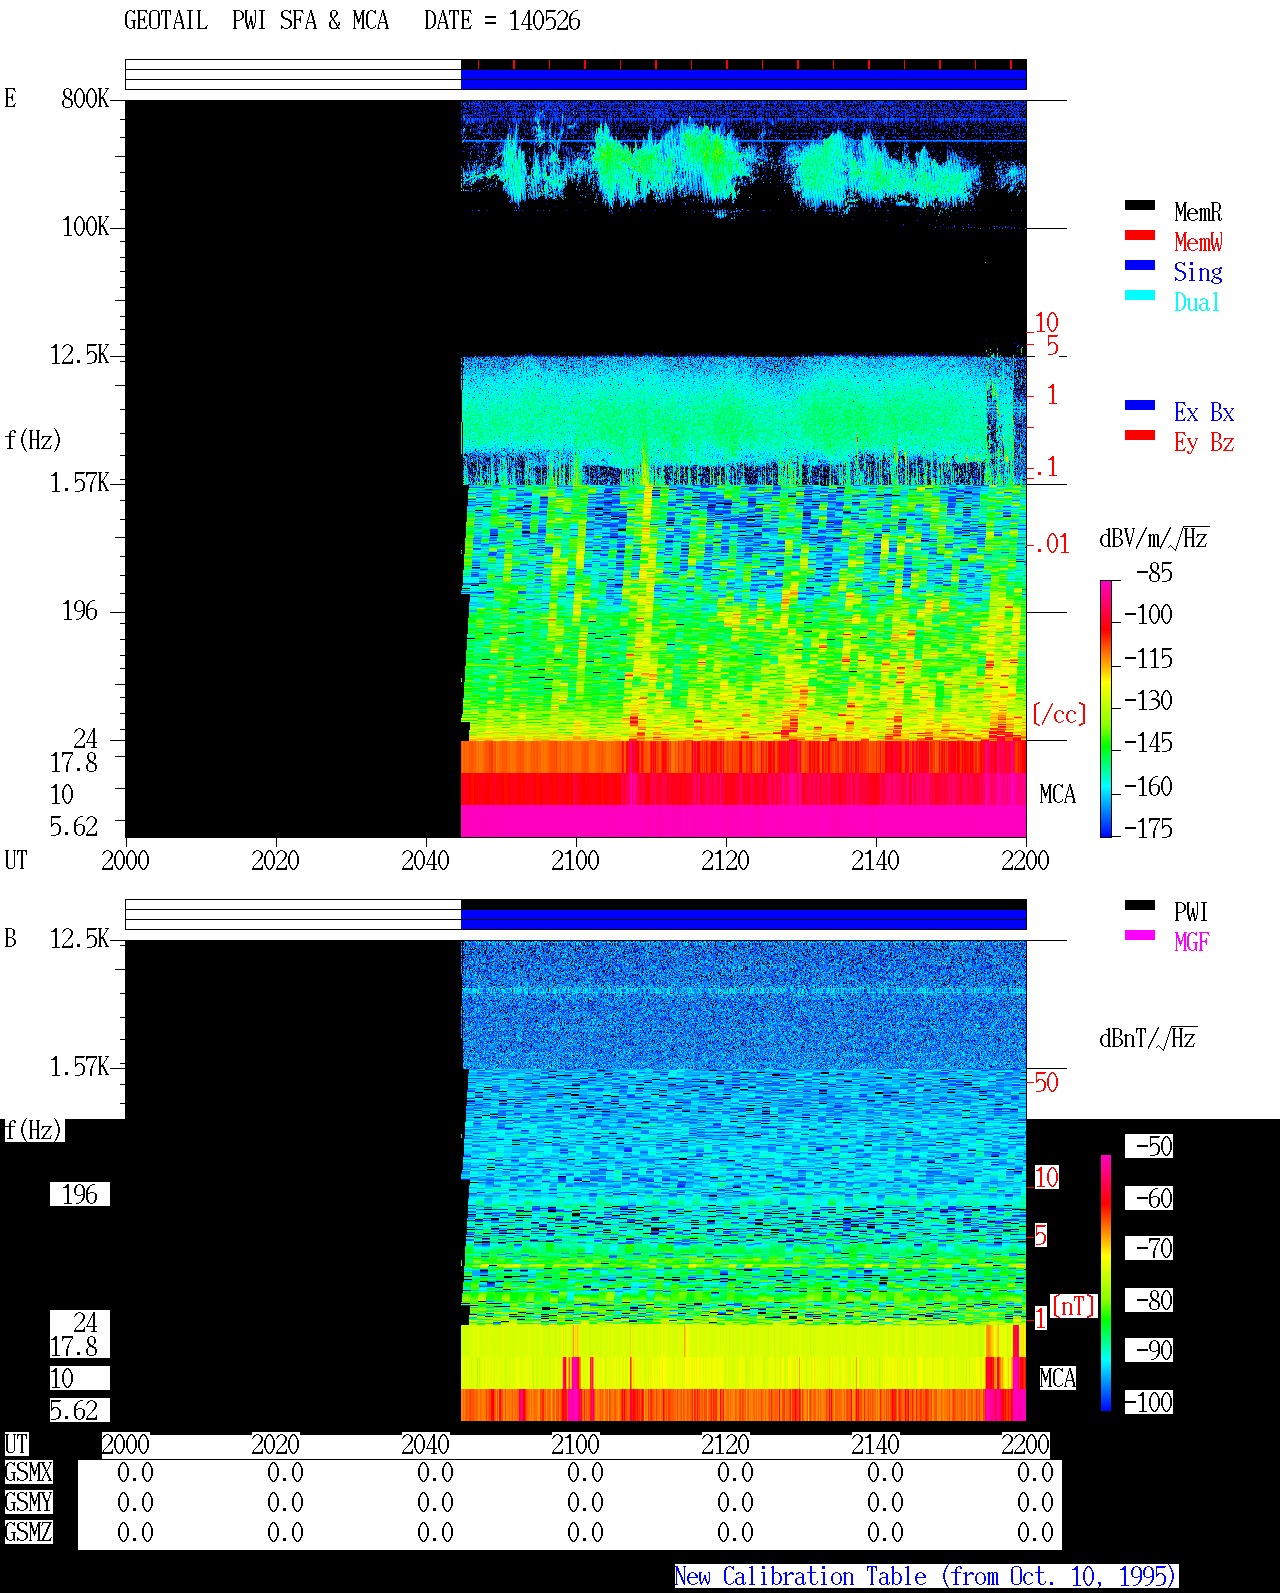The width and height of the screenshot is (1280, 1593).
Task: Click the "GSMY" row label
Action: 28,1502
